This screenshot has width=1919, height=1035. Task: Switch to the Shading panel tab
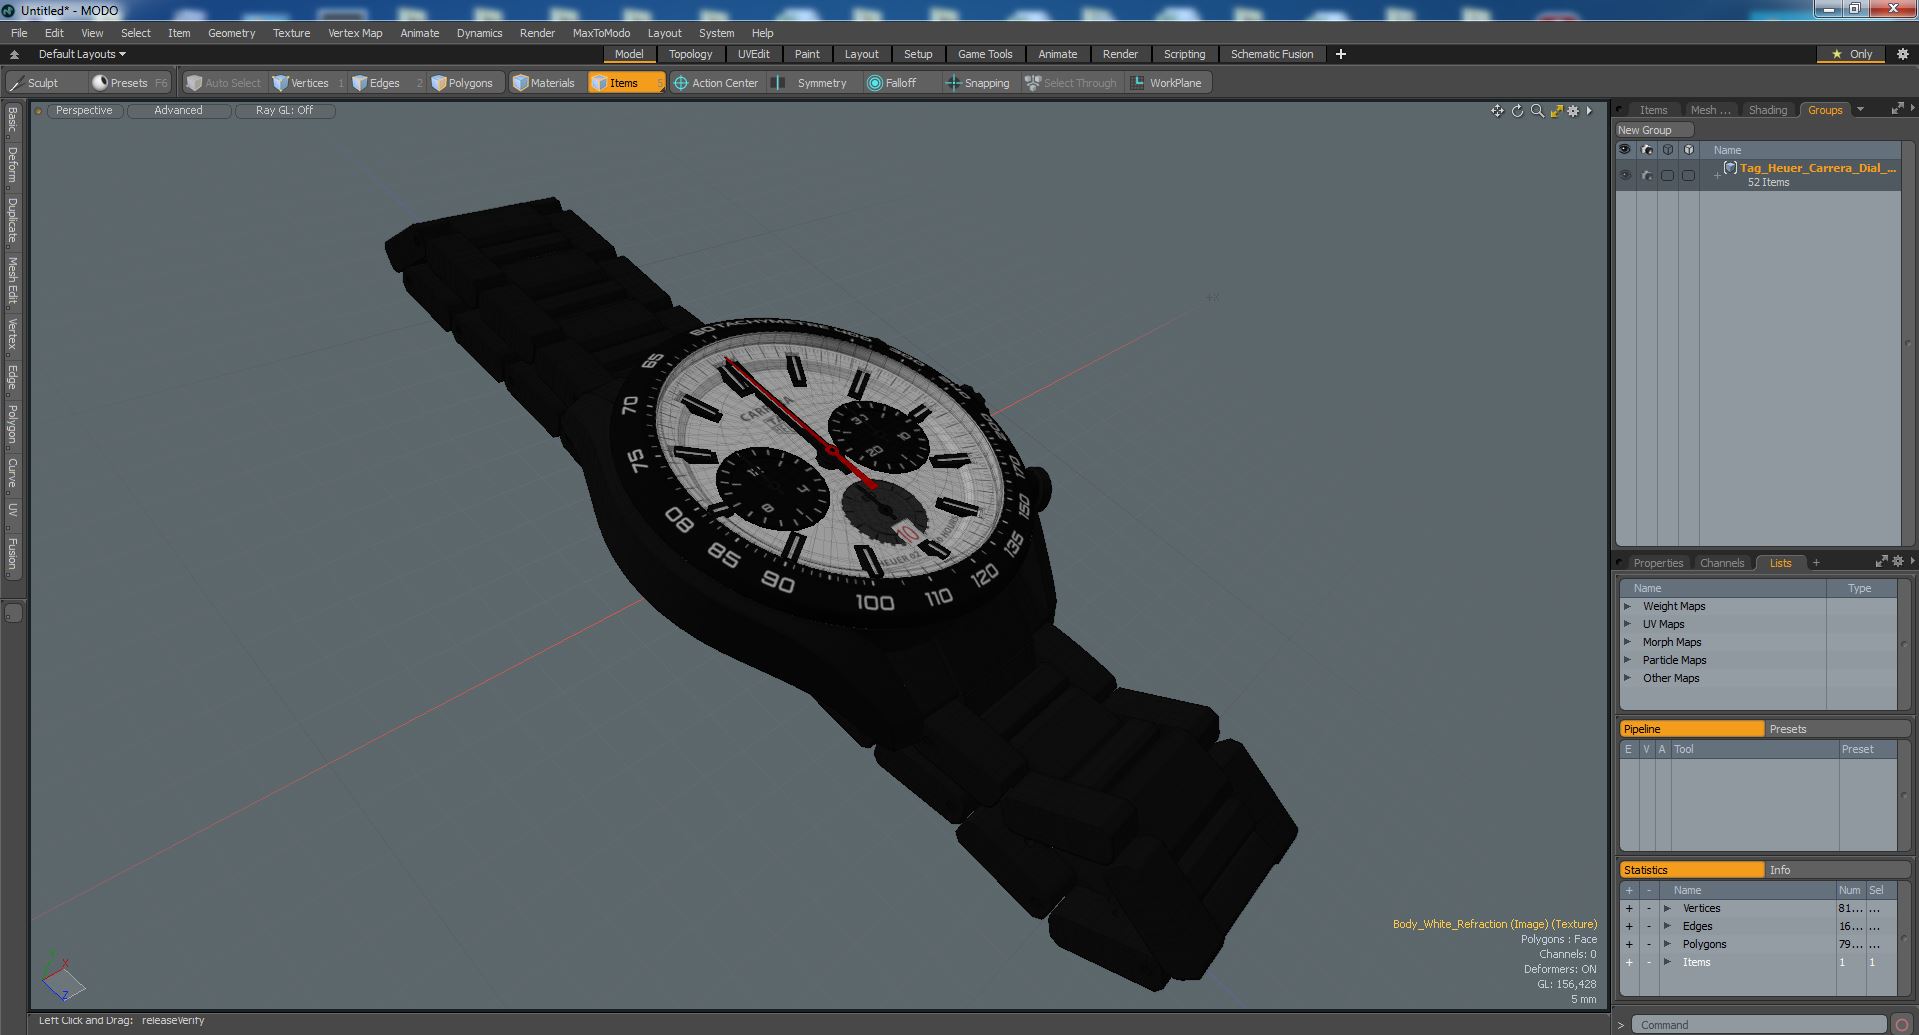(x=1767, y=110)
